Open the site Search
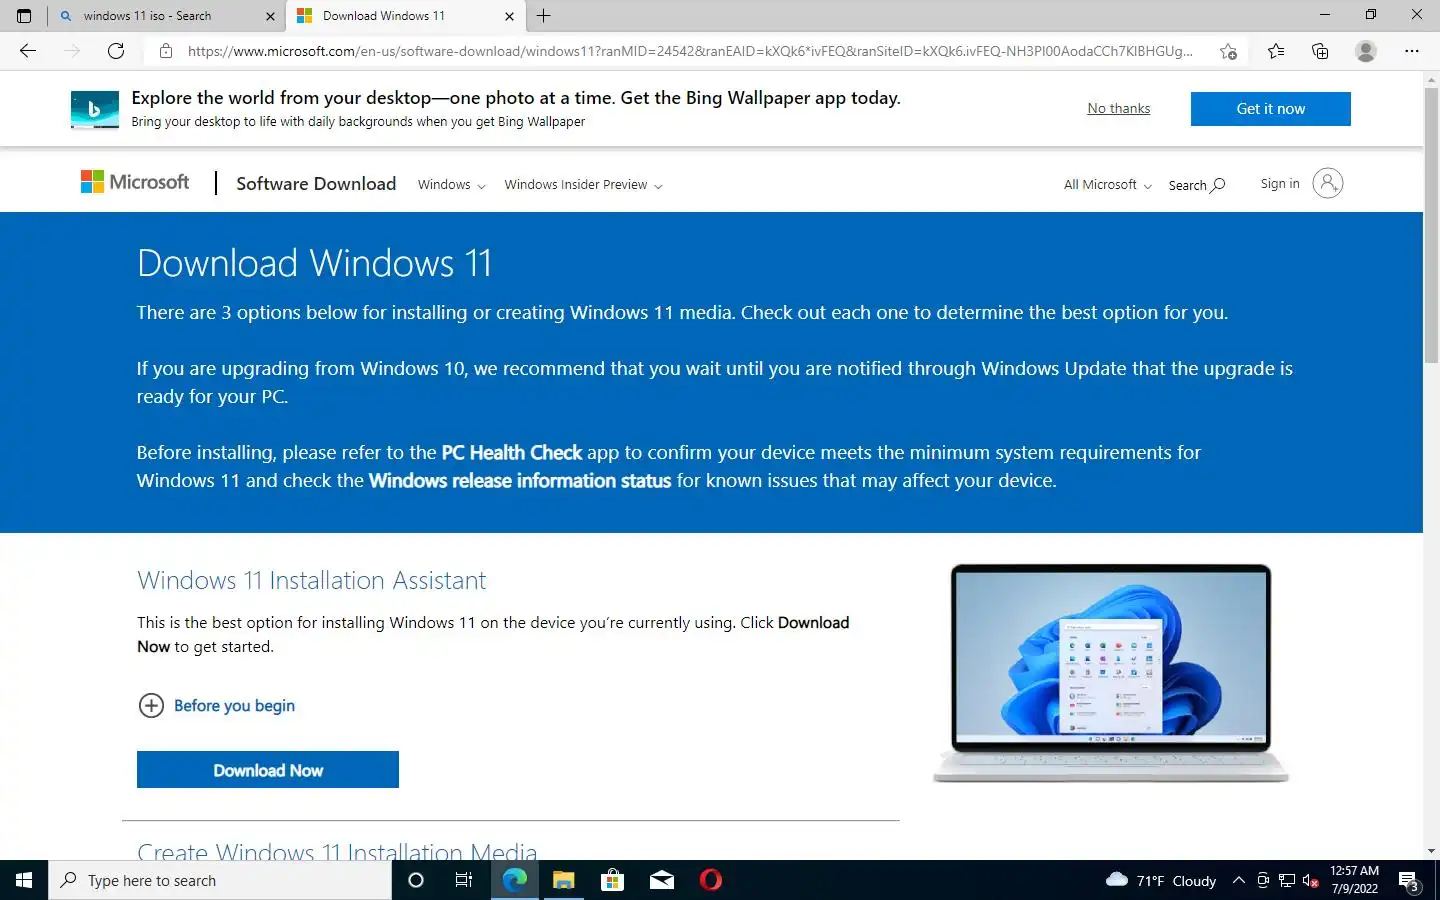1440x900 pixels. 1196,185
